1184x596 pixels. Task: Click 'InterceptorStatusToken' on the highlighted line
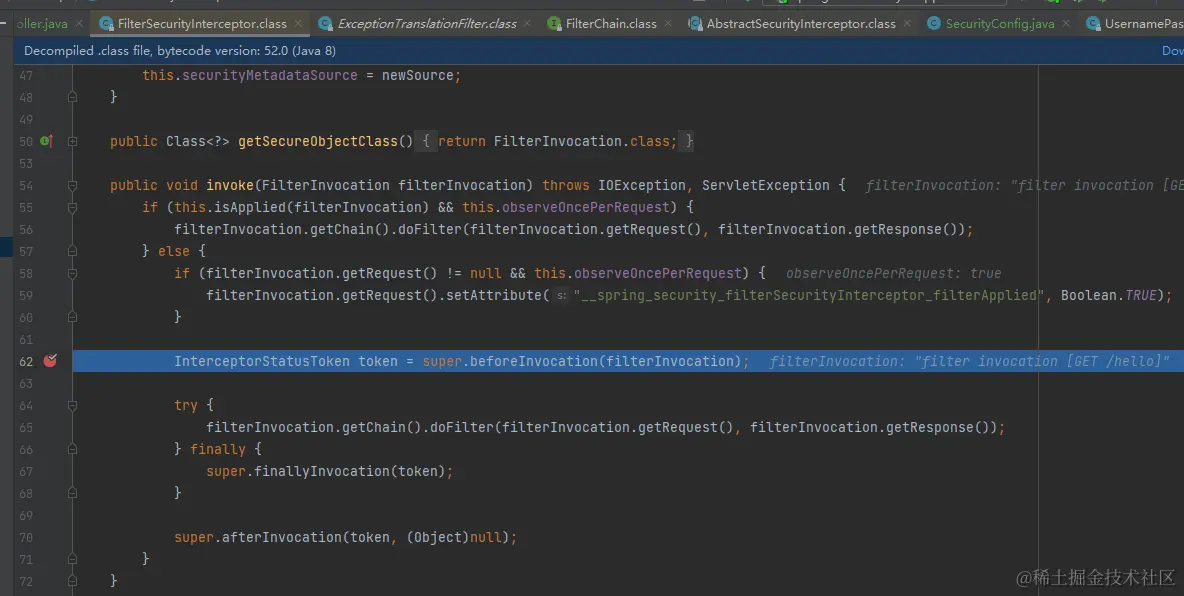(x=262, y=361)
